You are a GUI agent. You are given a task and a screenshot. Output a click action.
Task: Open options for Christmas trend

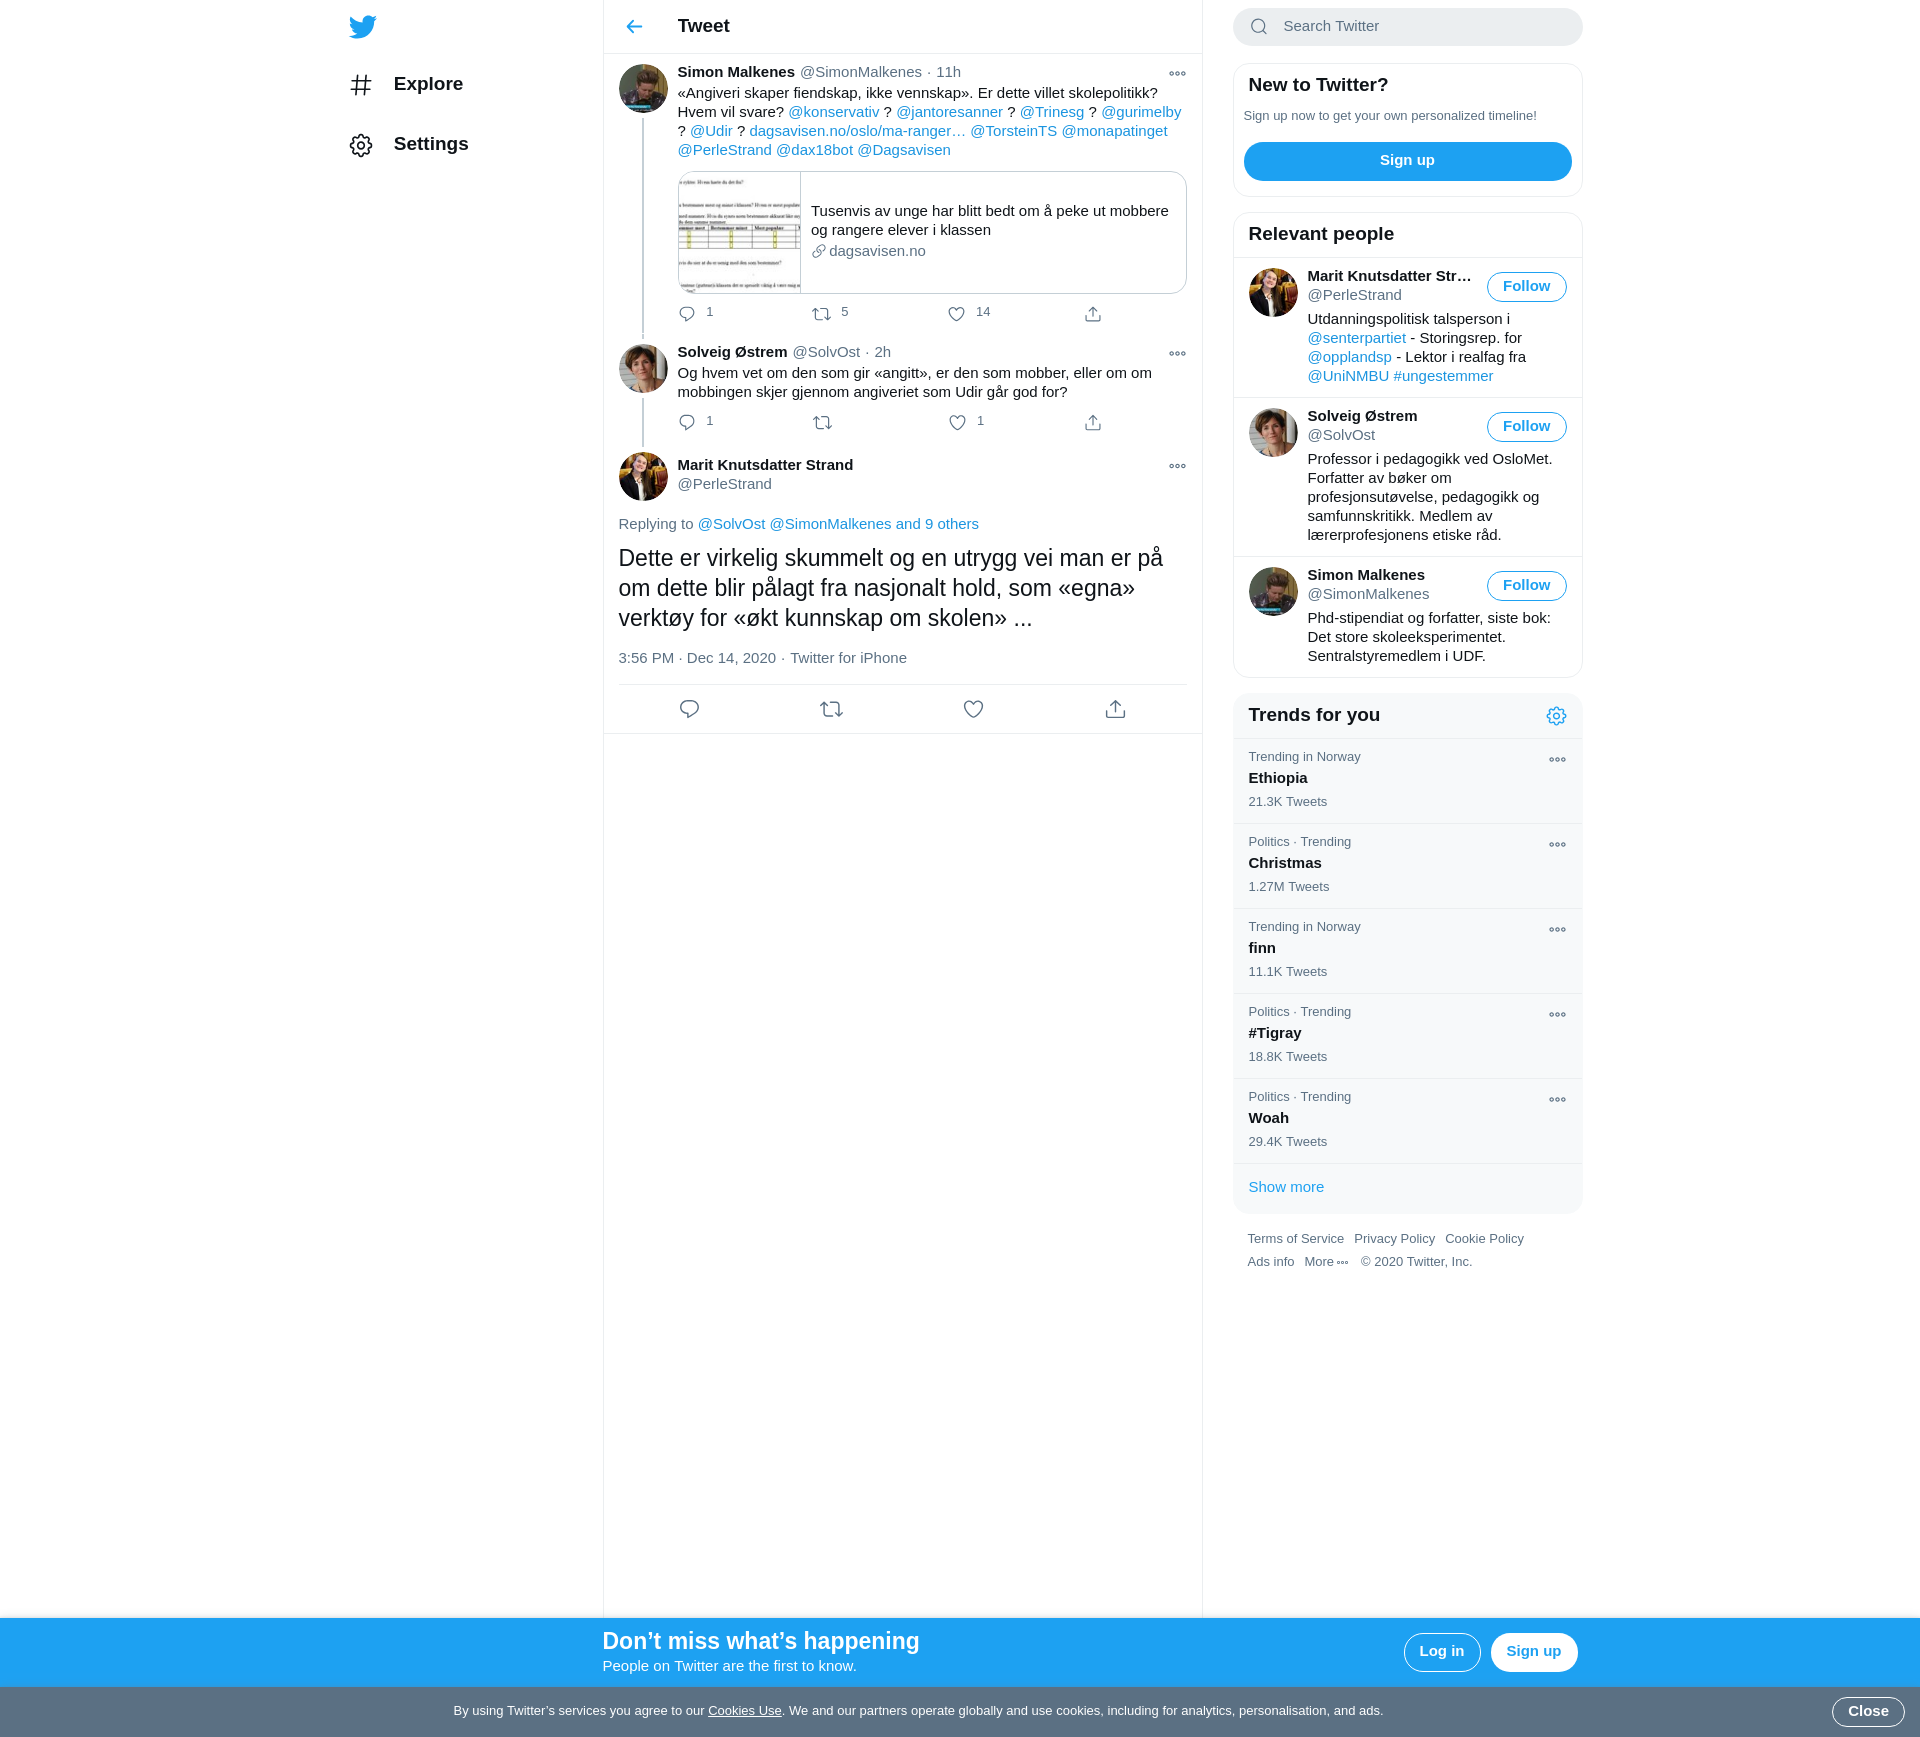1557,845
